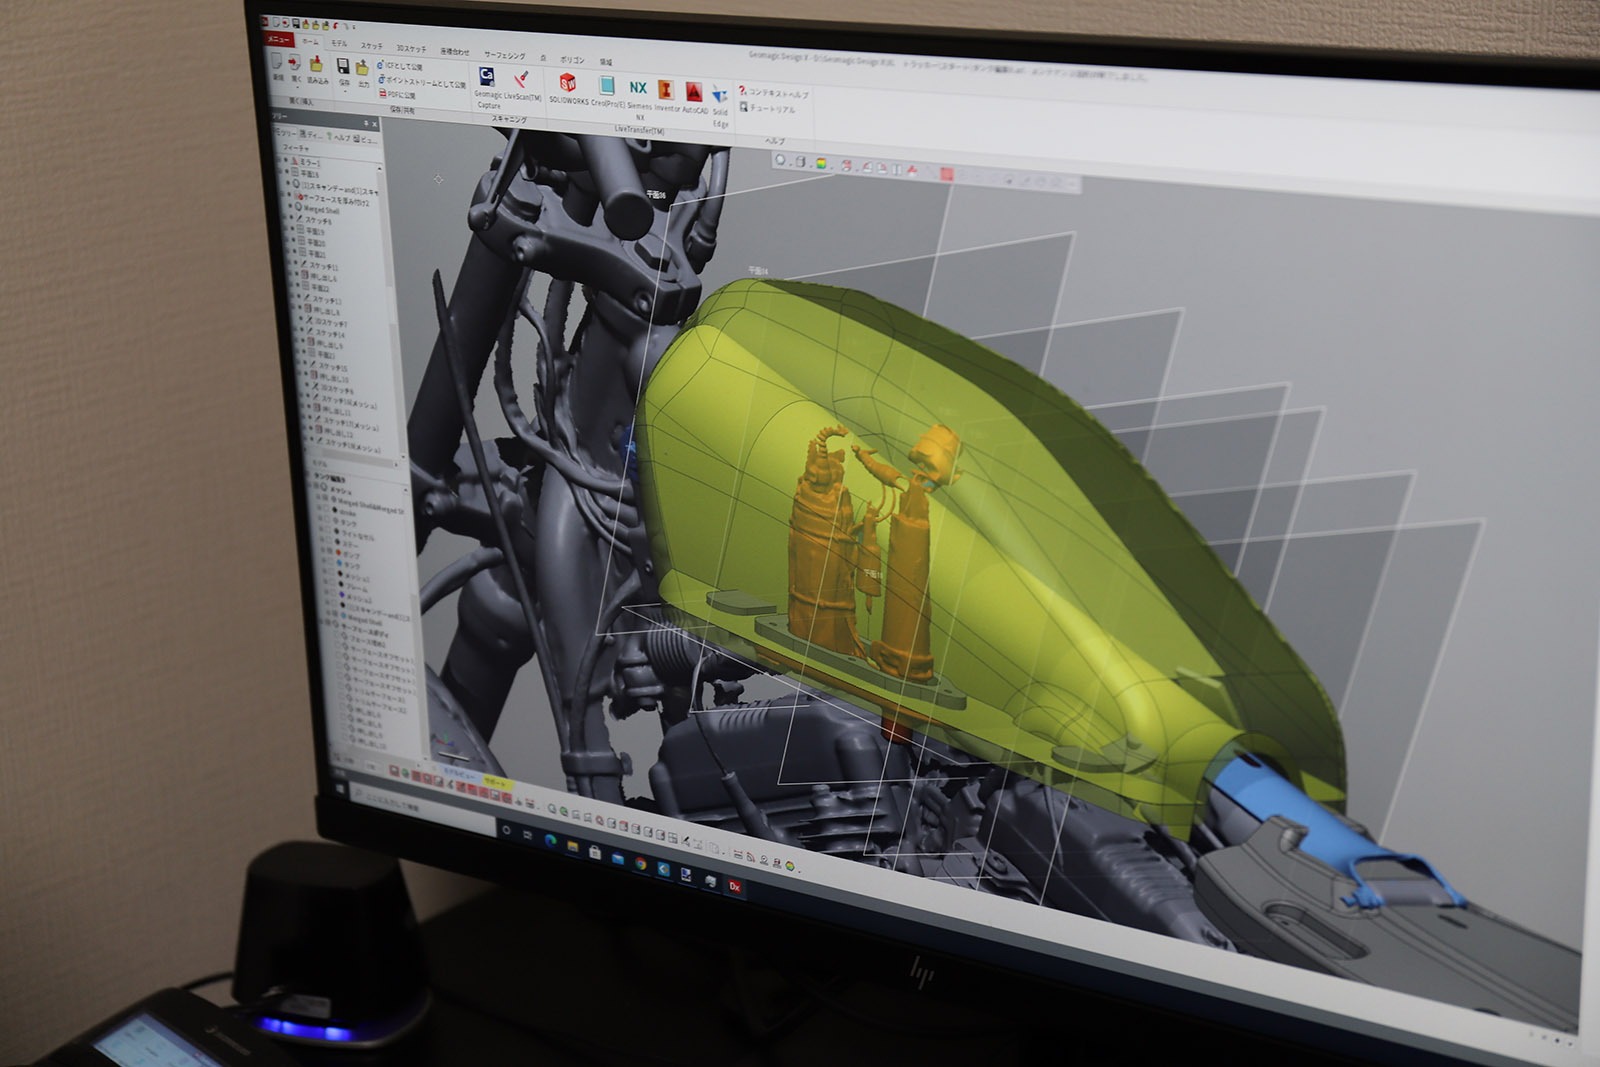1600x1067 pixels.
Task: Click the 開く (Open) file icon
Action: coord(295,63)
